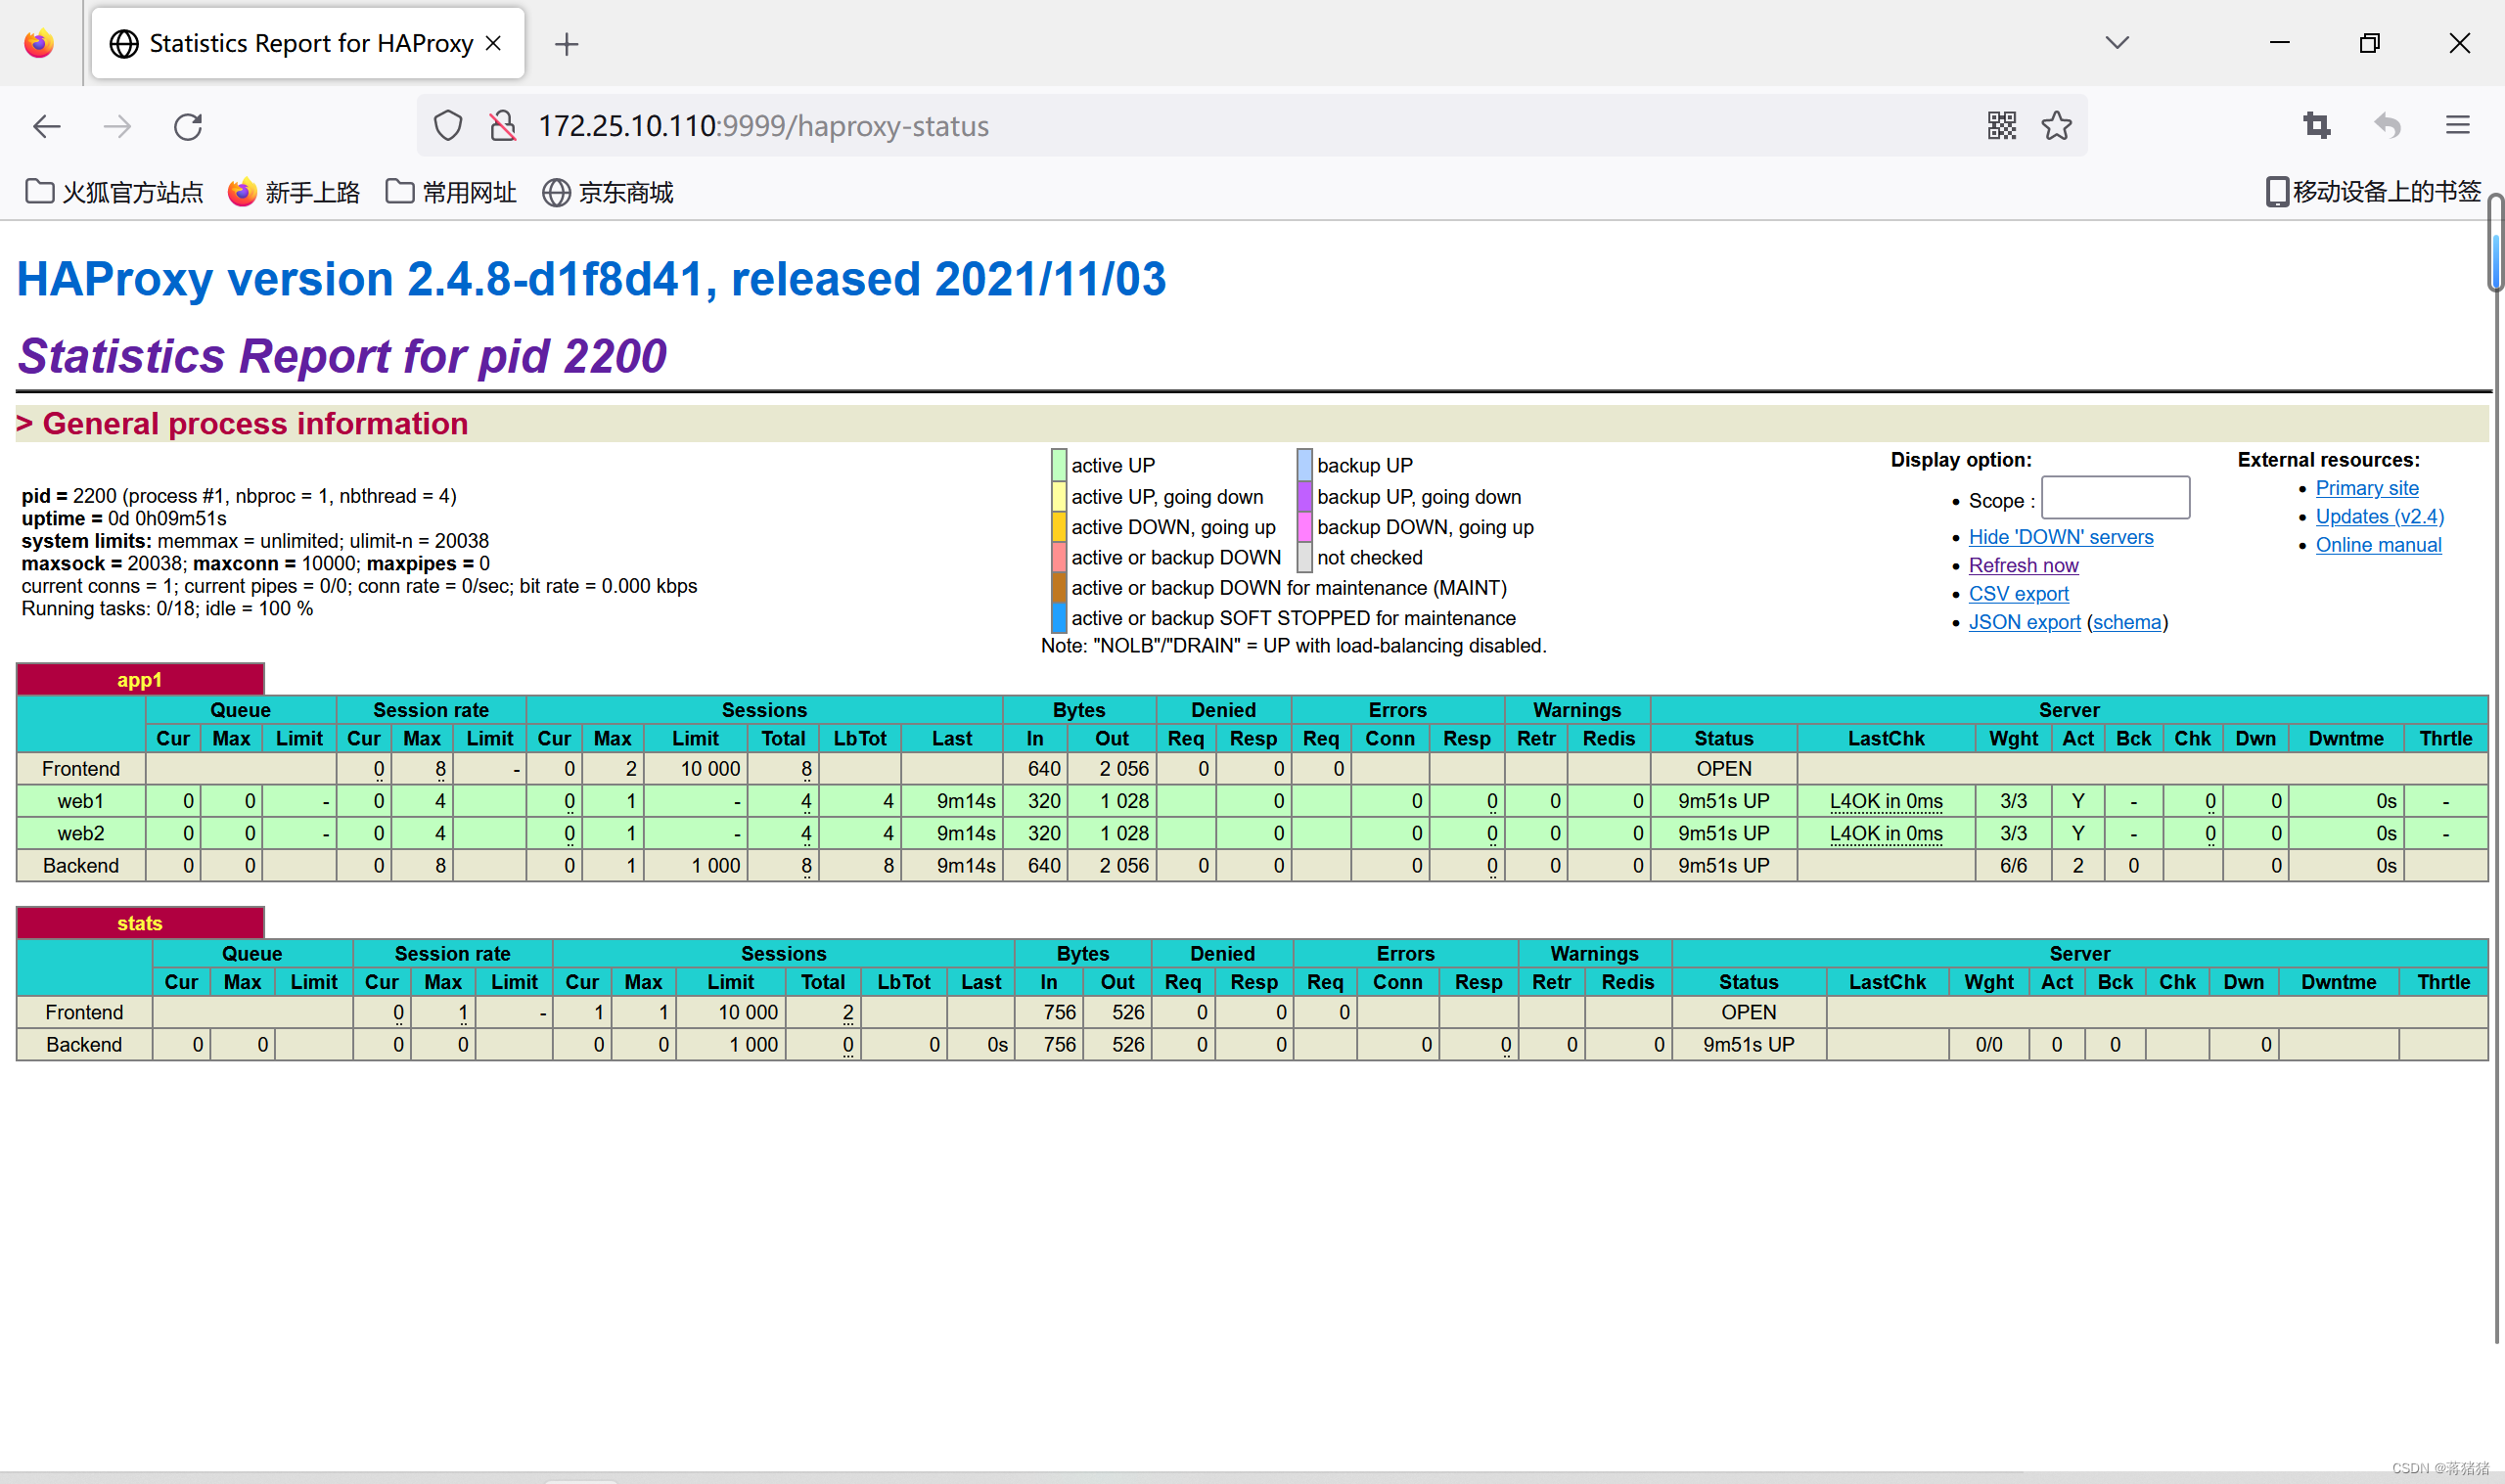Click stats Backend 9m51s UP status
This screenshot has width=2505, height=1484.
(1748, 1044)
